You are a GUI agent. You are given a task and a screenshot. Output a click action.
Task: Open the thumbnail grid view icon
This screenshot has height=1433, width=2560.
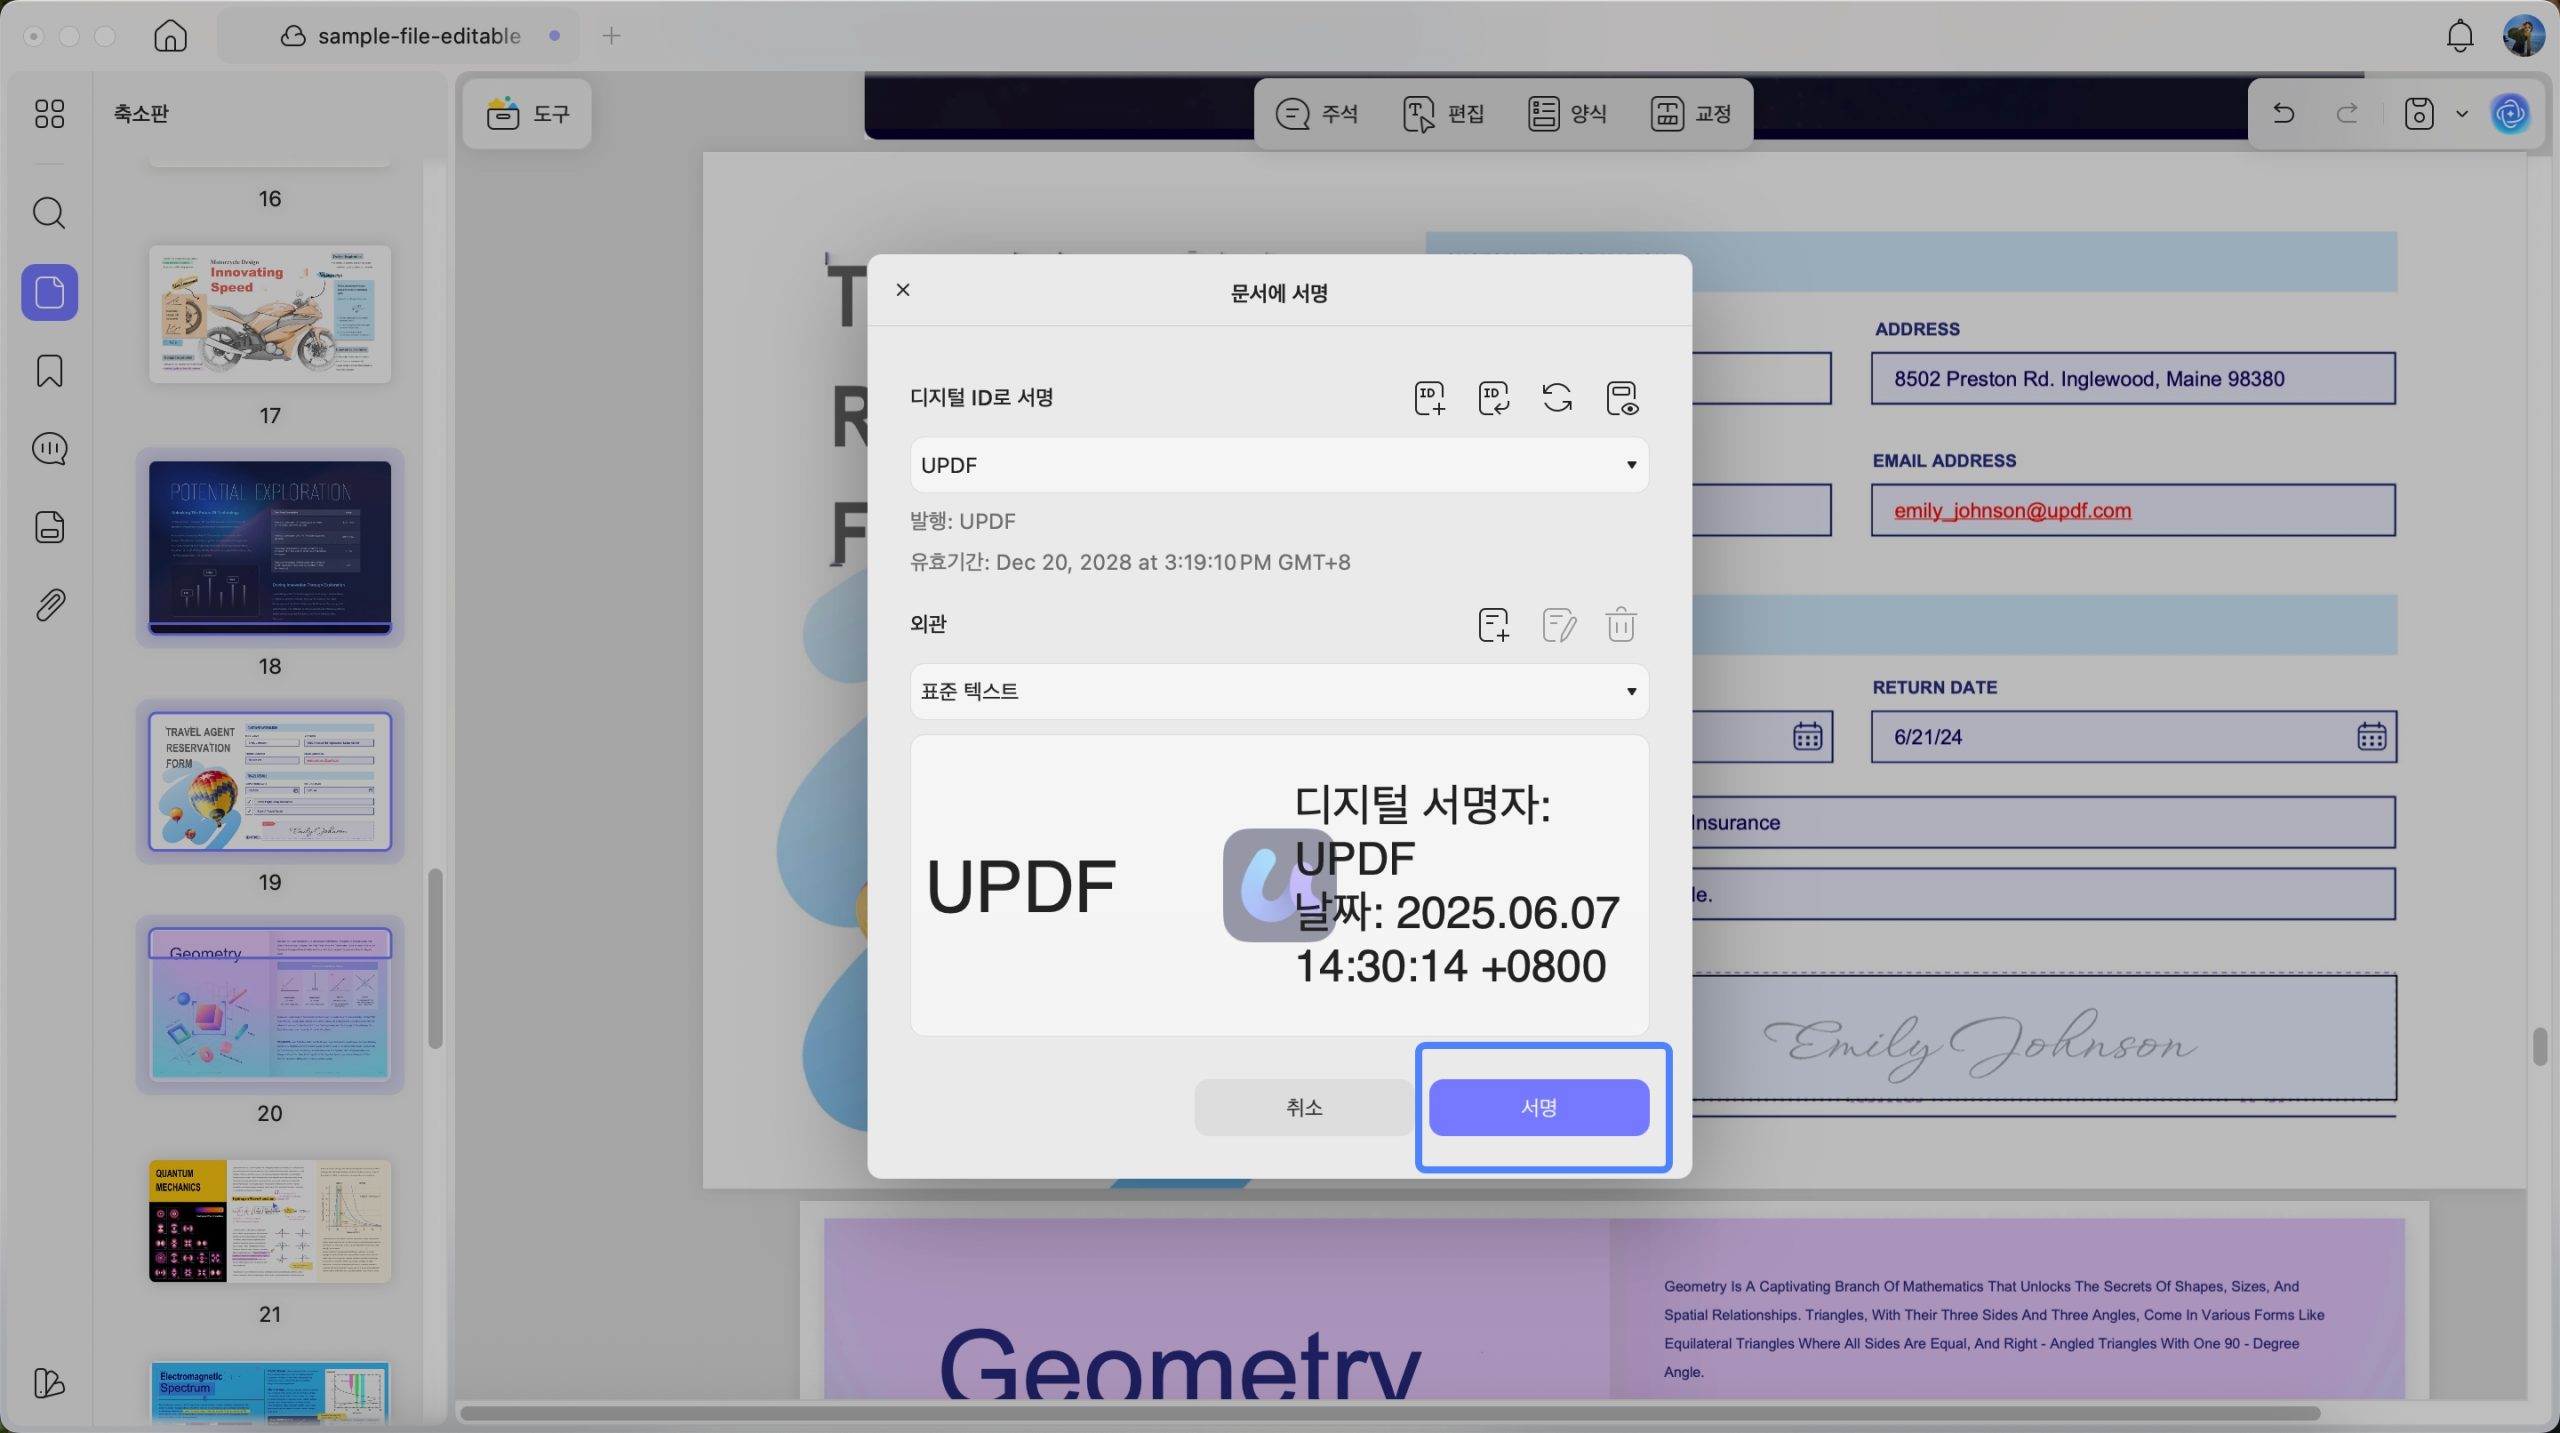click(49, 113)
